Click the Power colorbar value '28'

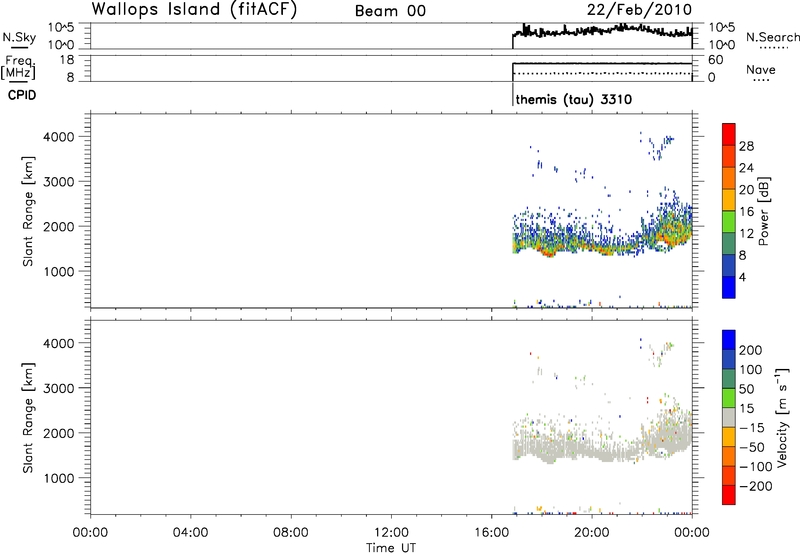[x=746, y=146]
